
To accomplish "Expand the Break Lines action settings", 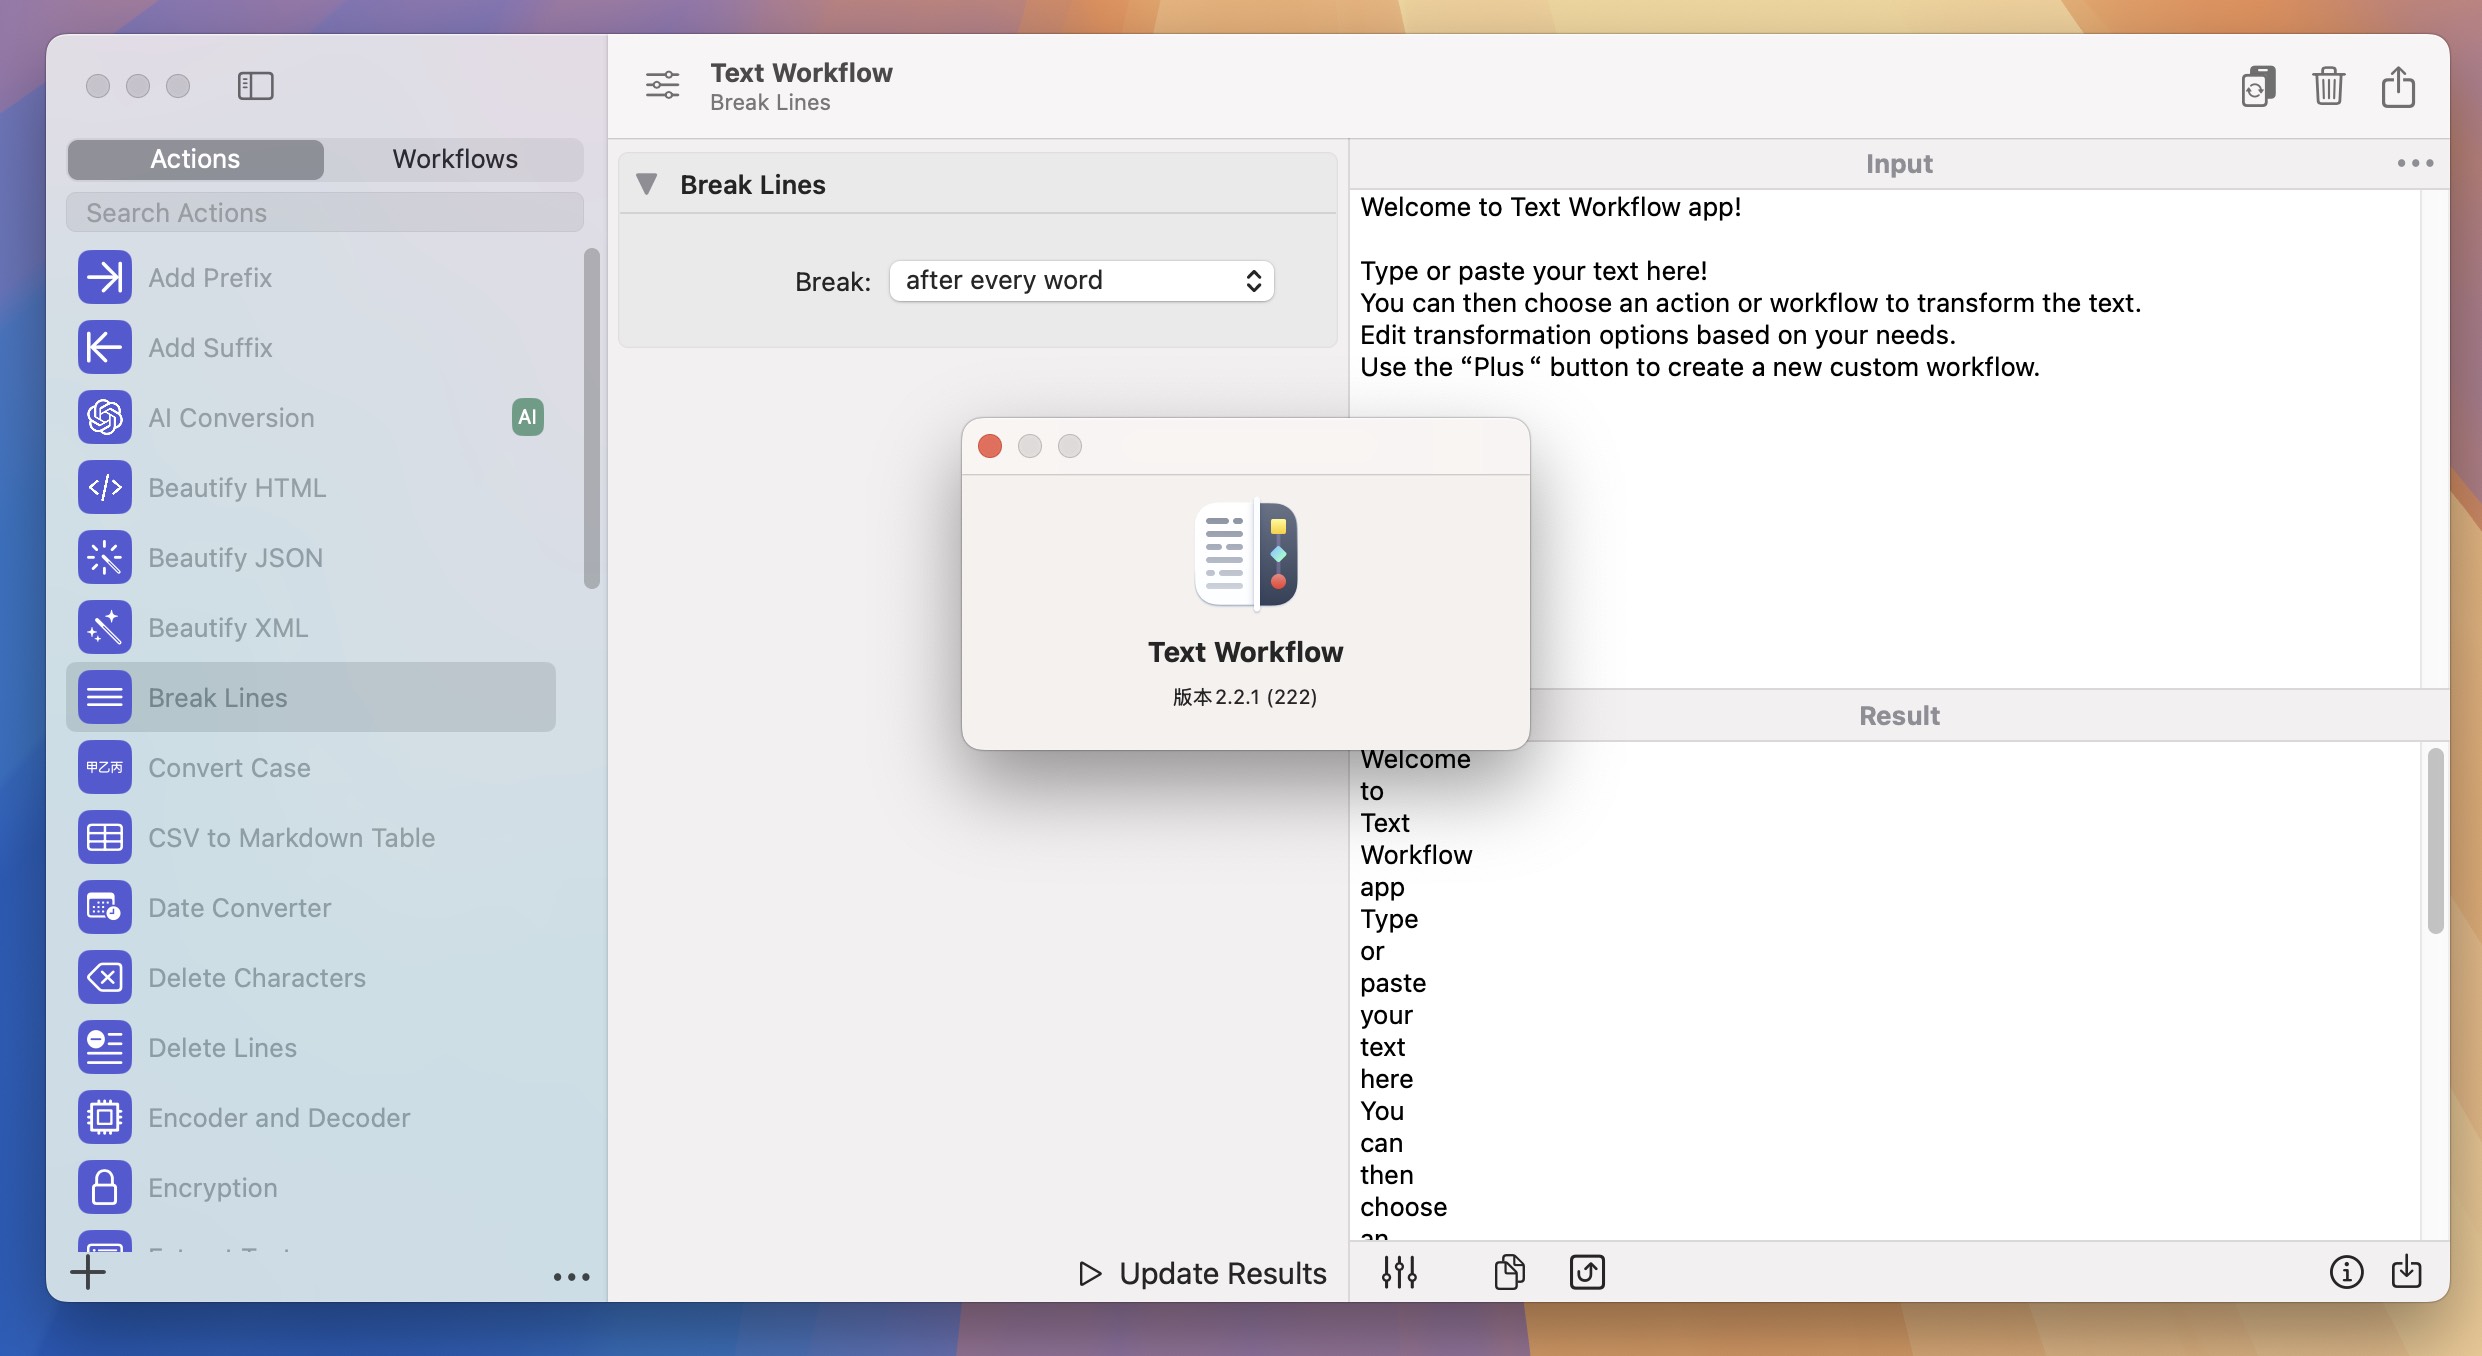I will (644, 182).
